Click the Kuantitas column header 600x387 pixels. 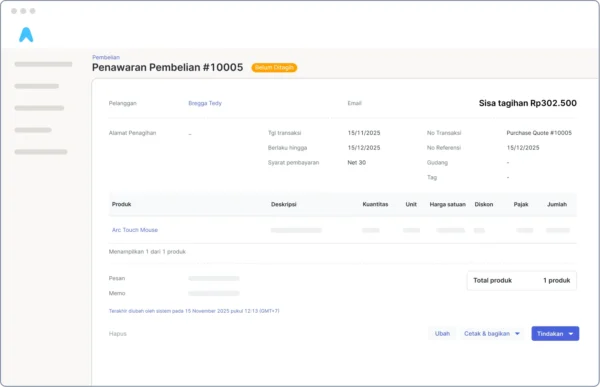pos(375,204)
